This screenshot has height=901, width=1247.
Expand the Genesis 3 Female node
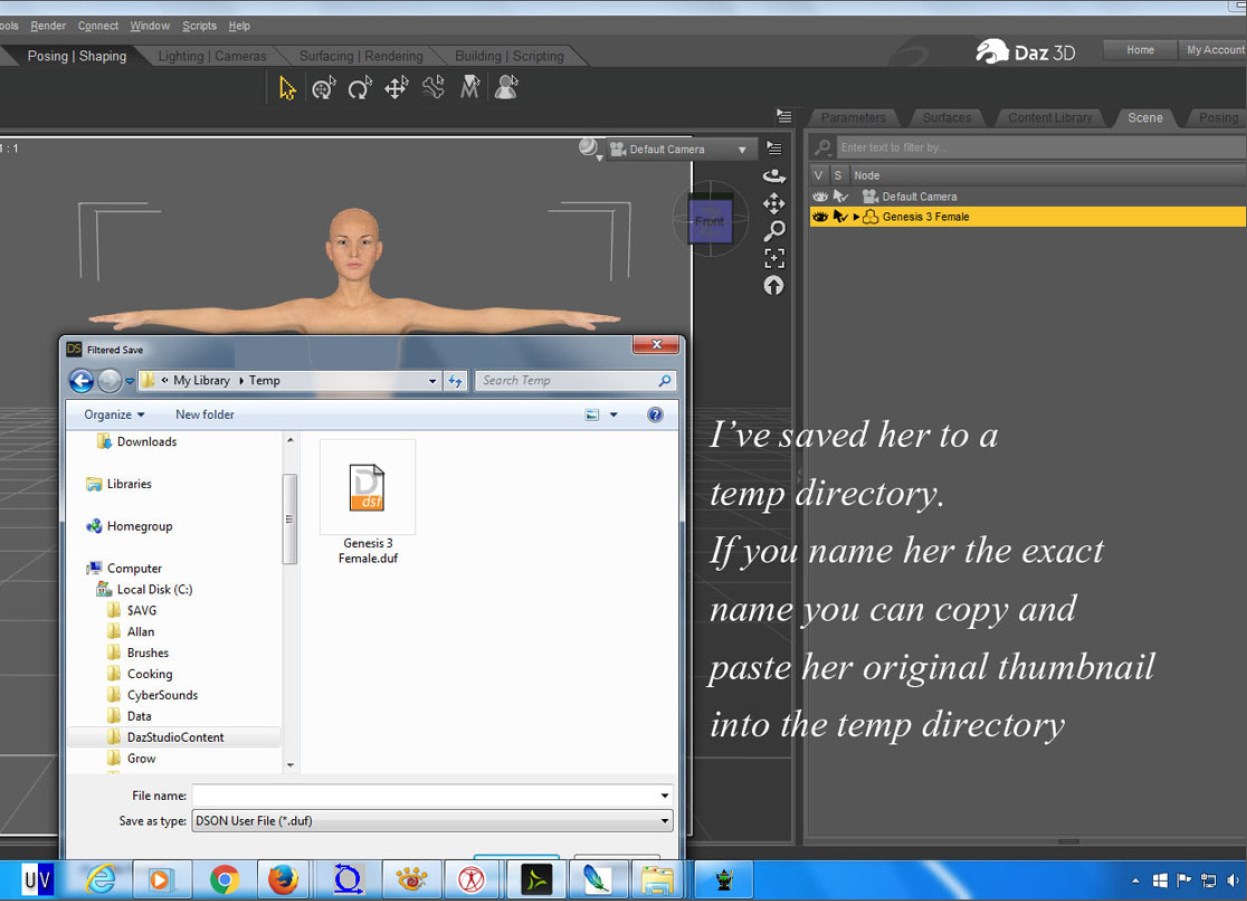pyautogui.click(x=856, y=217)
